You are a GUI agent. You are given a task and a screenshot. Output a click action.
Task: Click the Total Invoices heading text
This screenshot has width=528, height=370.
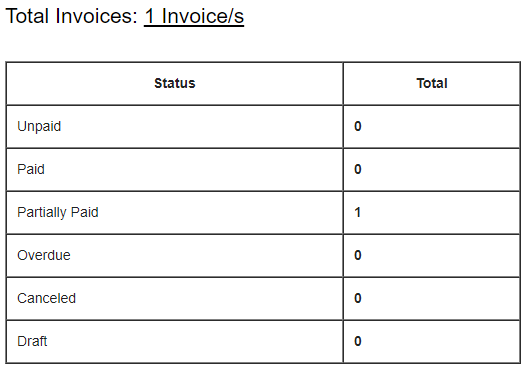pyautogui.click(x=71, y=16)
